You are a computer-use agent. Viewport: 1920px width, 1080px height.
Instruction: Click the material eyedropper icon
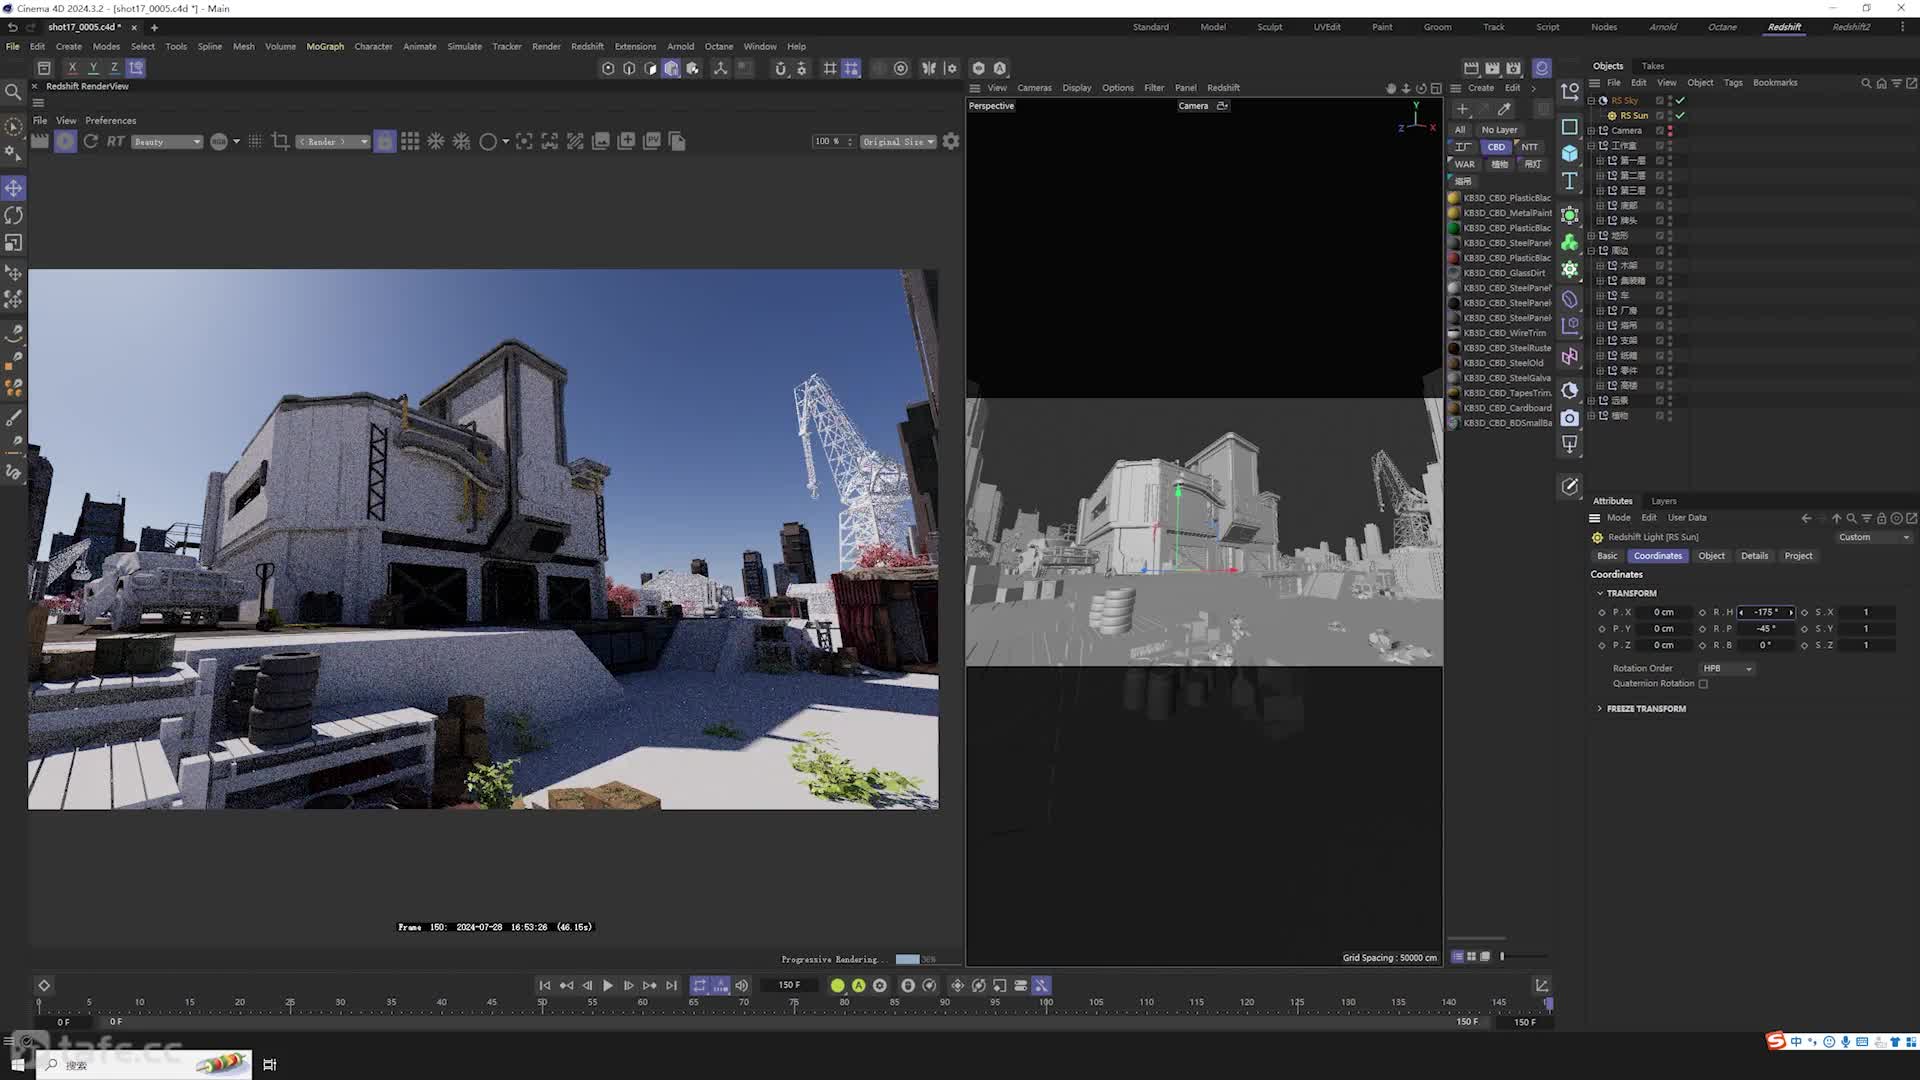click(1505, 109)
